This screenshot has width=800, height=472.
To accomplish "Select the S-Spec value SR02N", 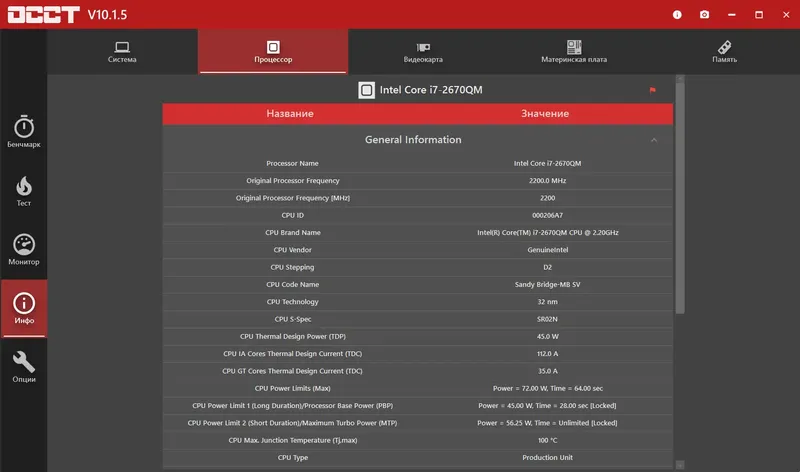I will [x=547, y=319].
